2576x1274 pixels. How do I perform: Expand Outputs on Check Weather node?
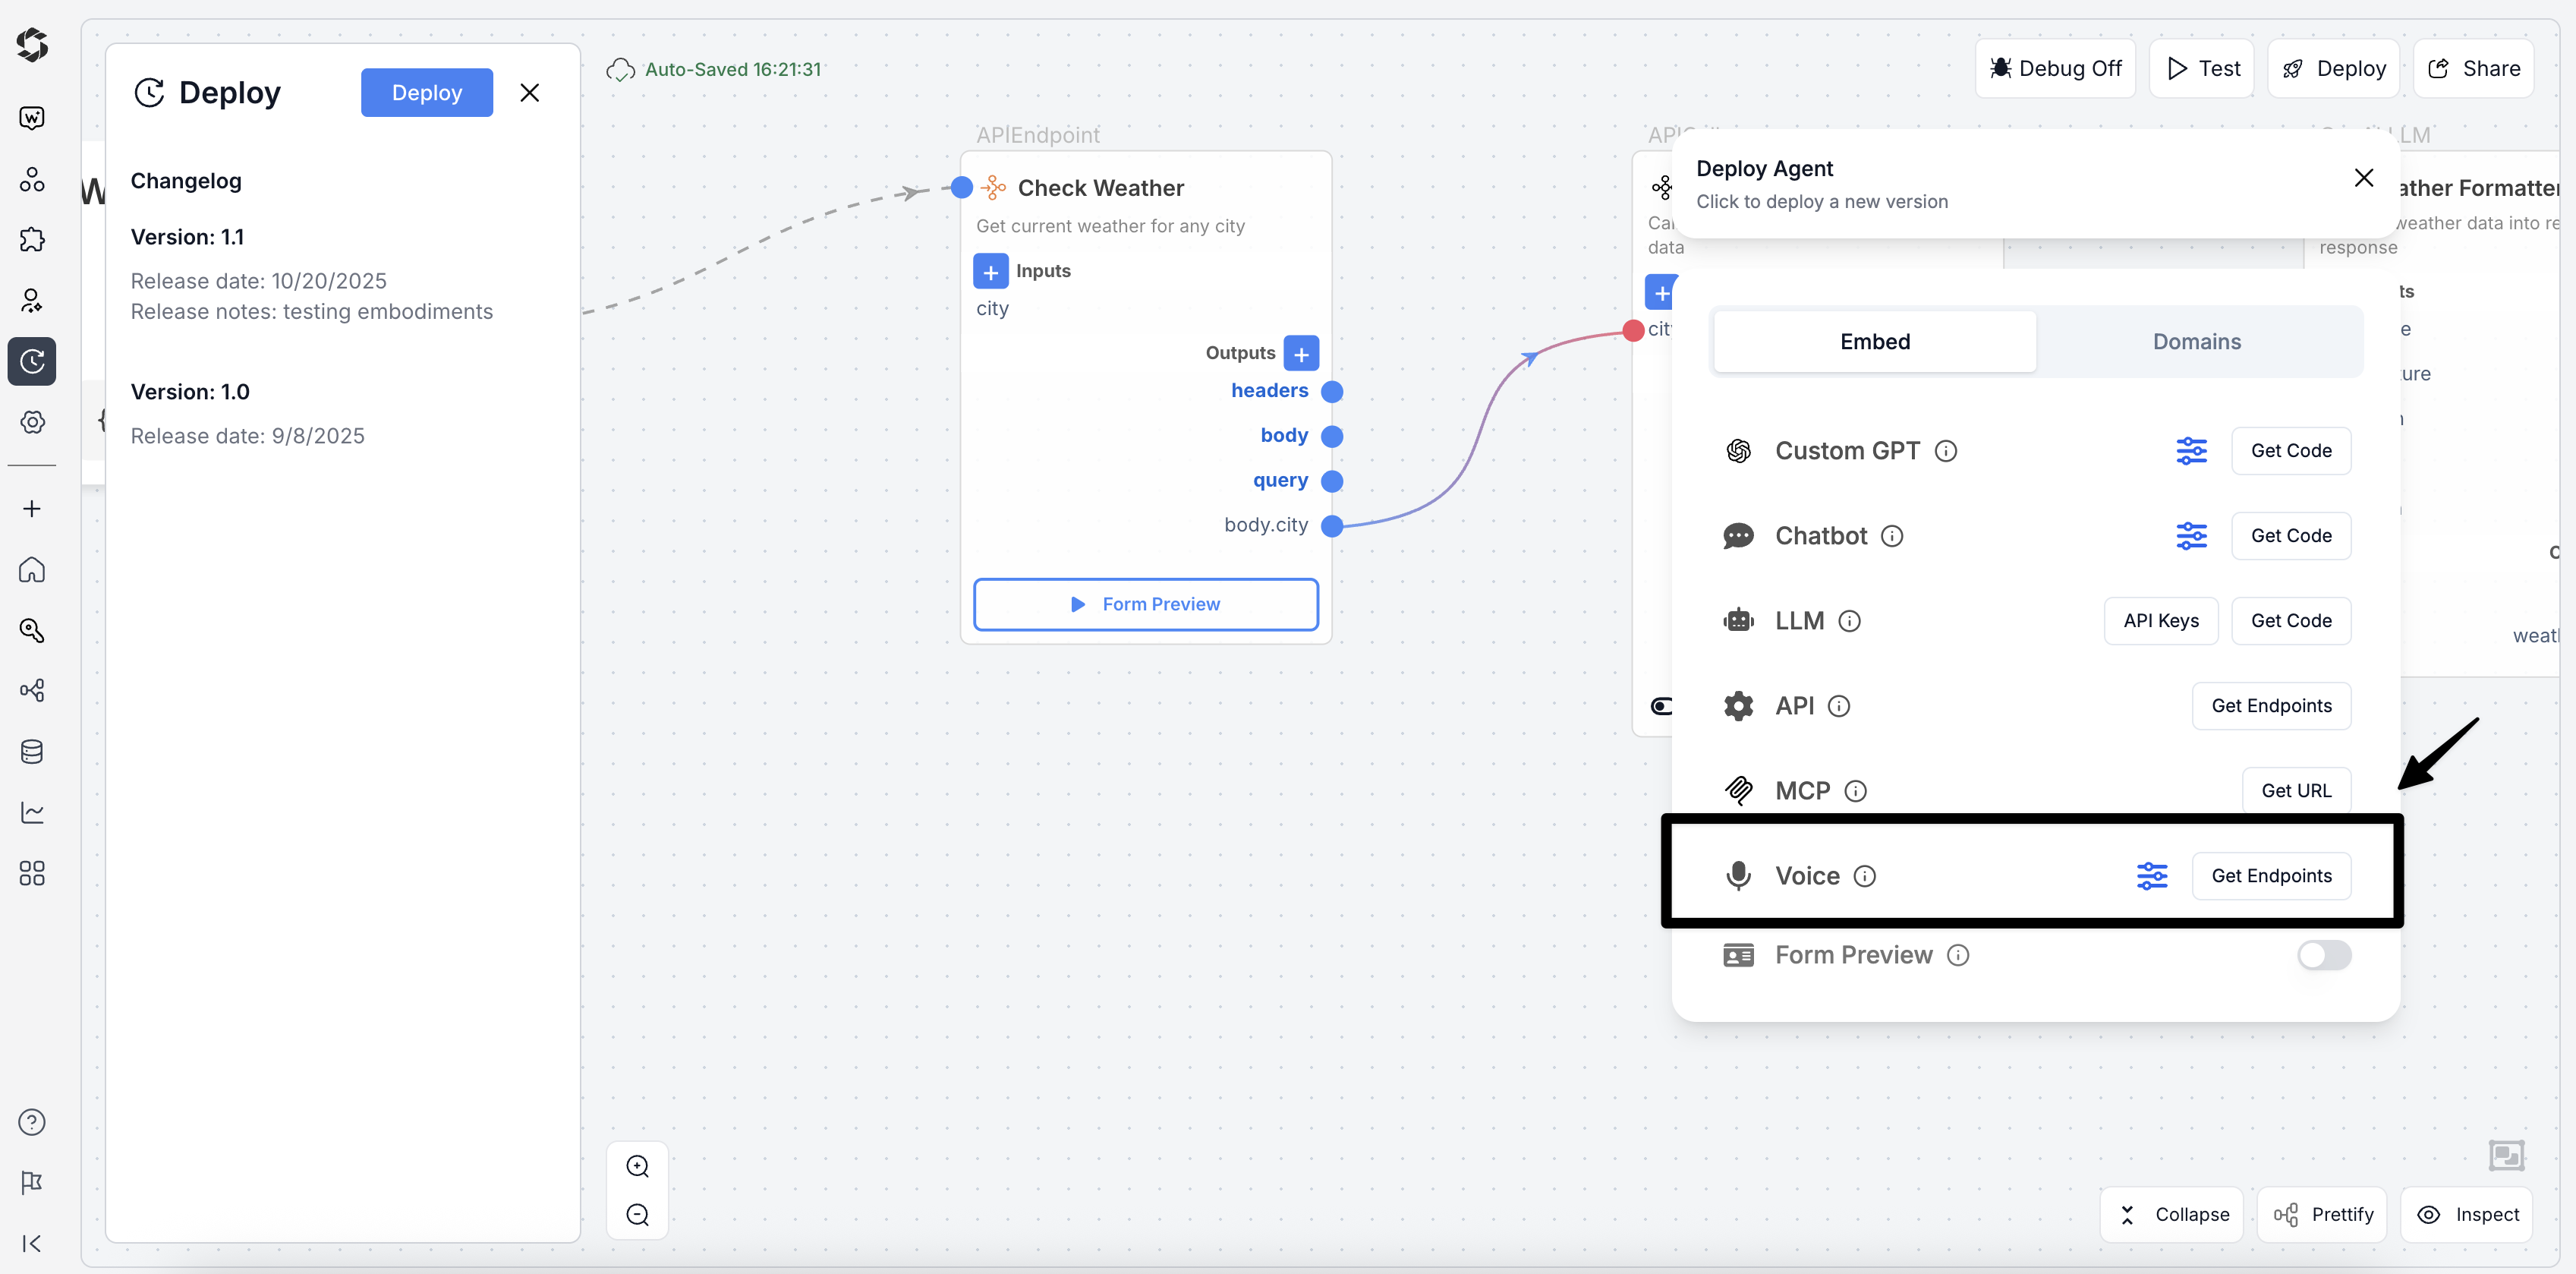[1301, 353]
